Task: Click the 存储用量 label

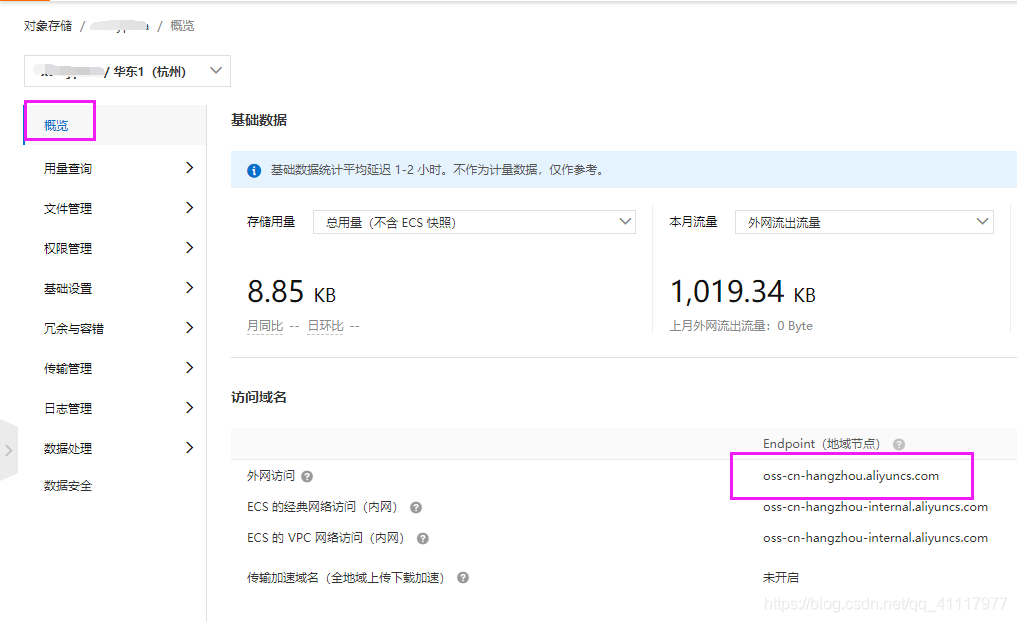Action: pos(271,222)
